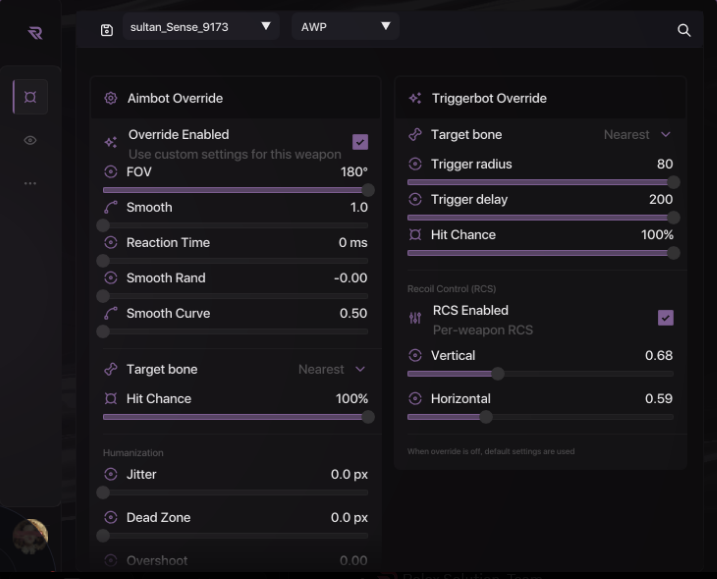The width and height of the screenshot is (717, 579).
Task: Click the Smooth Rand slider handle
Action: [x=103, y=296]
